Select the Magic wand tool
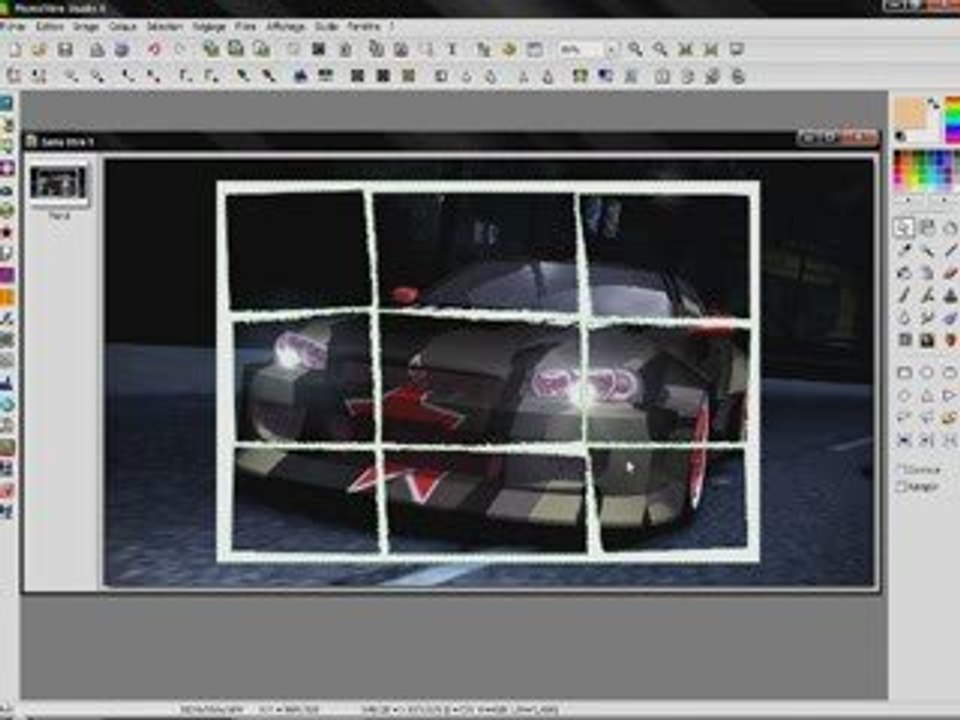The width and height of the screenshot is (960, 720). point(928,250)
